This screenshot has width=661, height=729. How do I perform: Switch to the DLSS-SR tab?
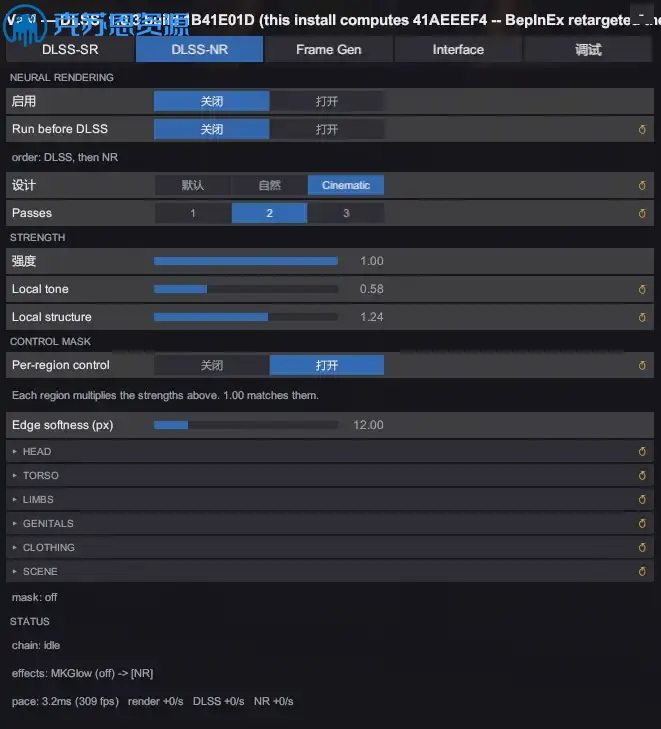tap(70, 49)
